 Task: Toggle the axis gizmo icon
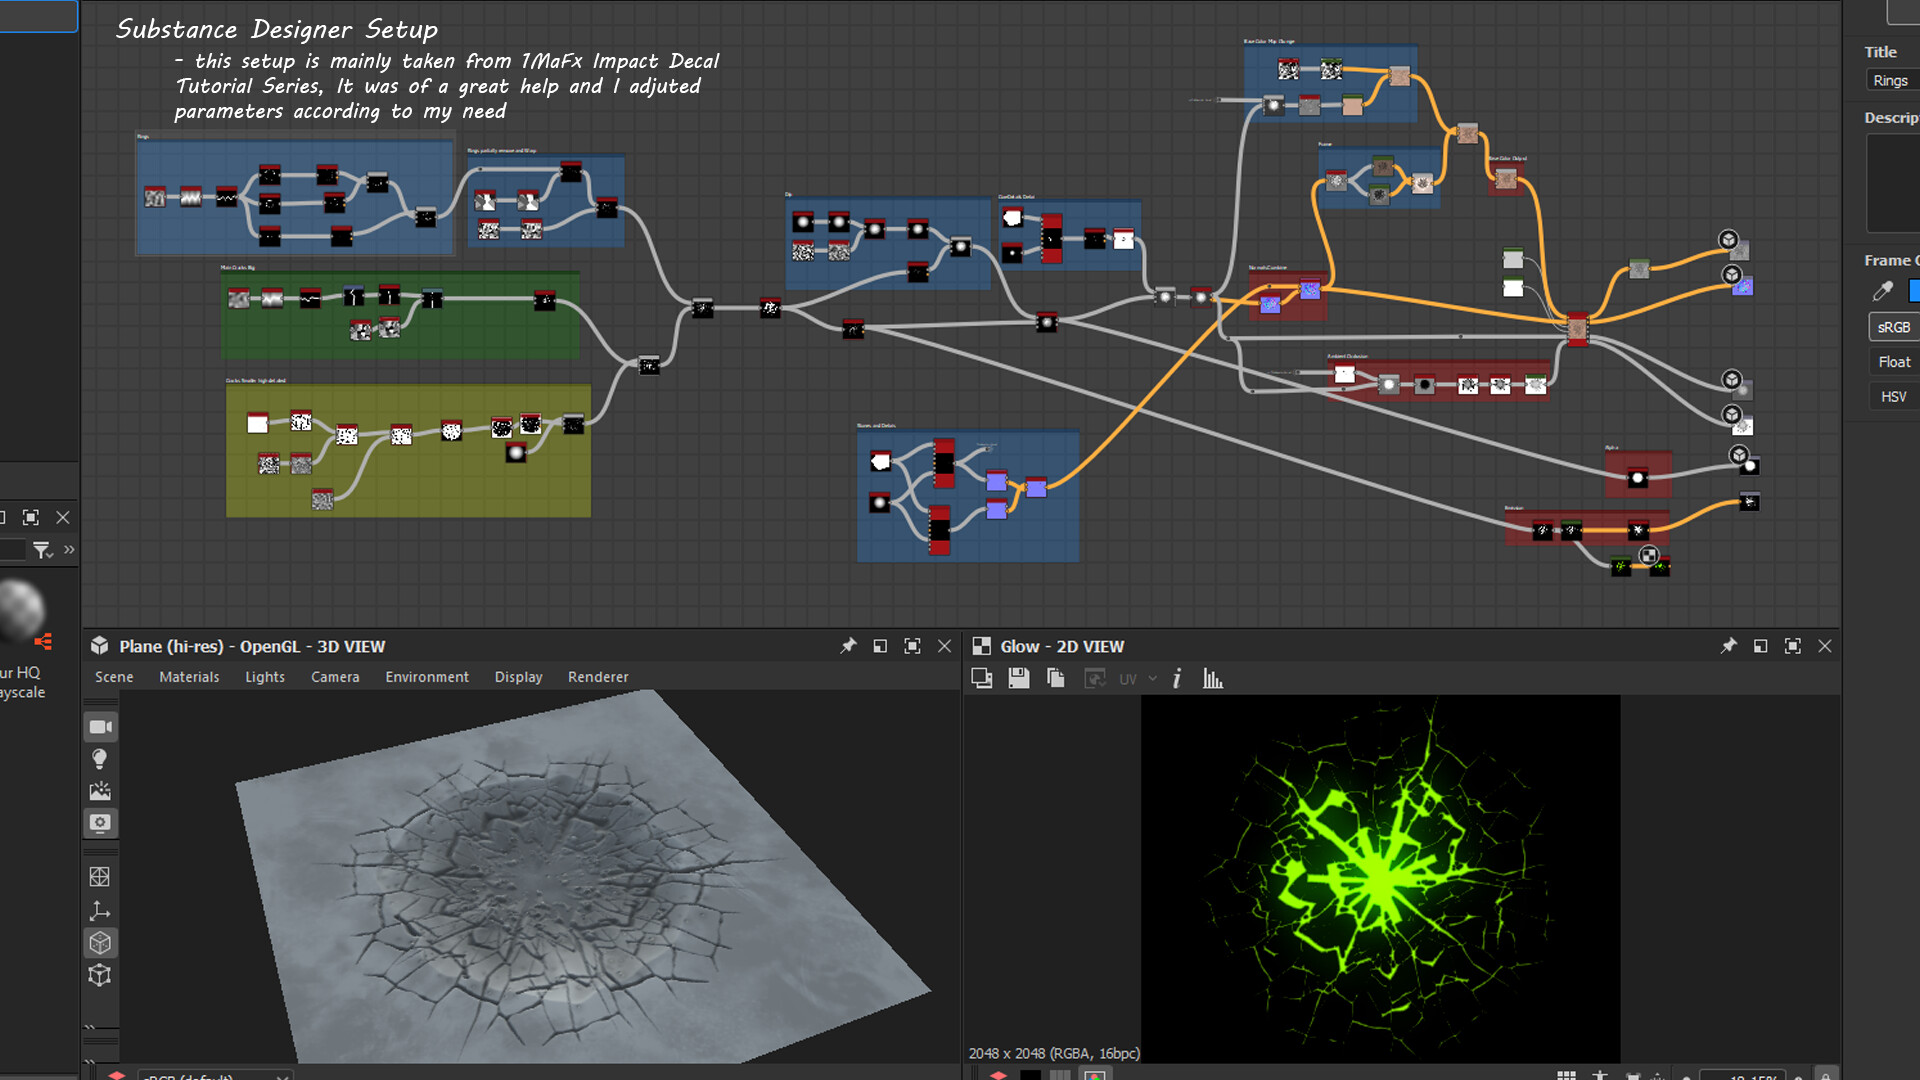[100, 910]
